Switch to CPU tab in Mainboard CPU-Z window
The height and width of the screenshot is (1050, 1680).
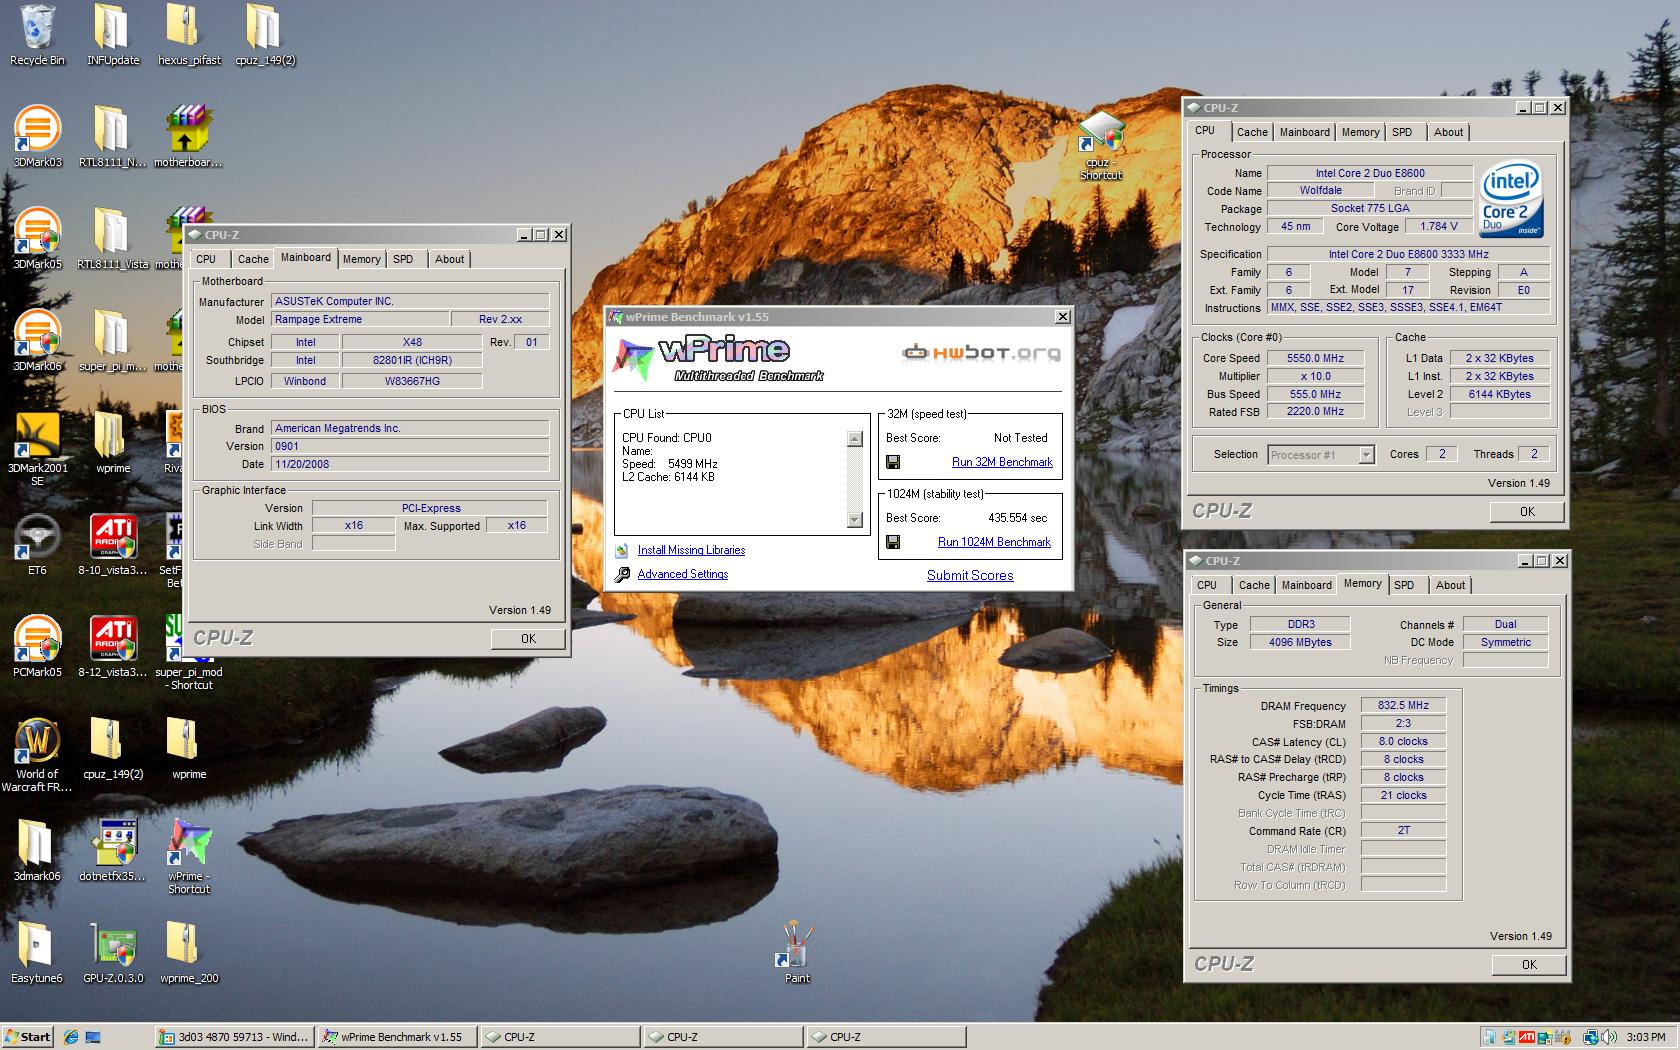tap(206, 259)
